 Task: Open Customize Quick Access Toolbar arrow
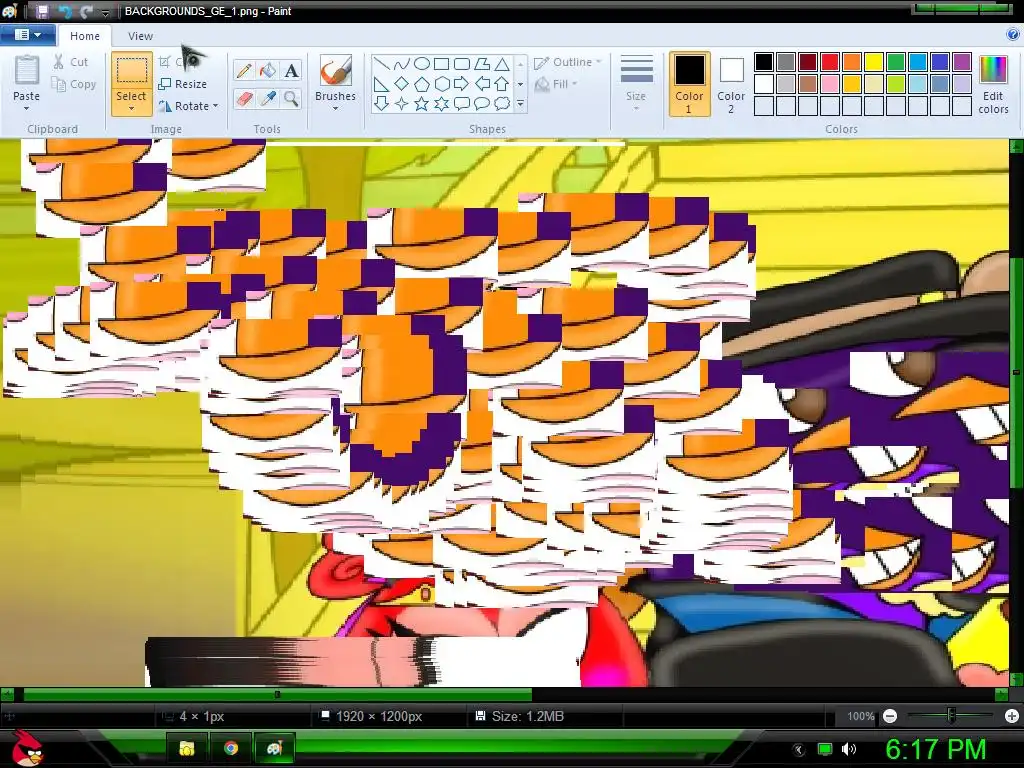click(x=105, y=12)
